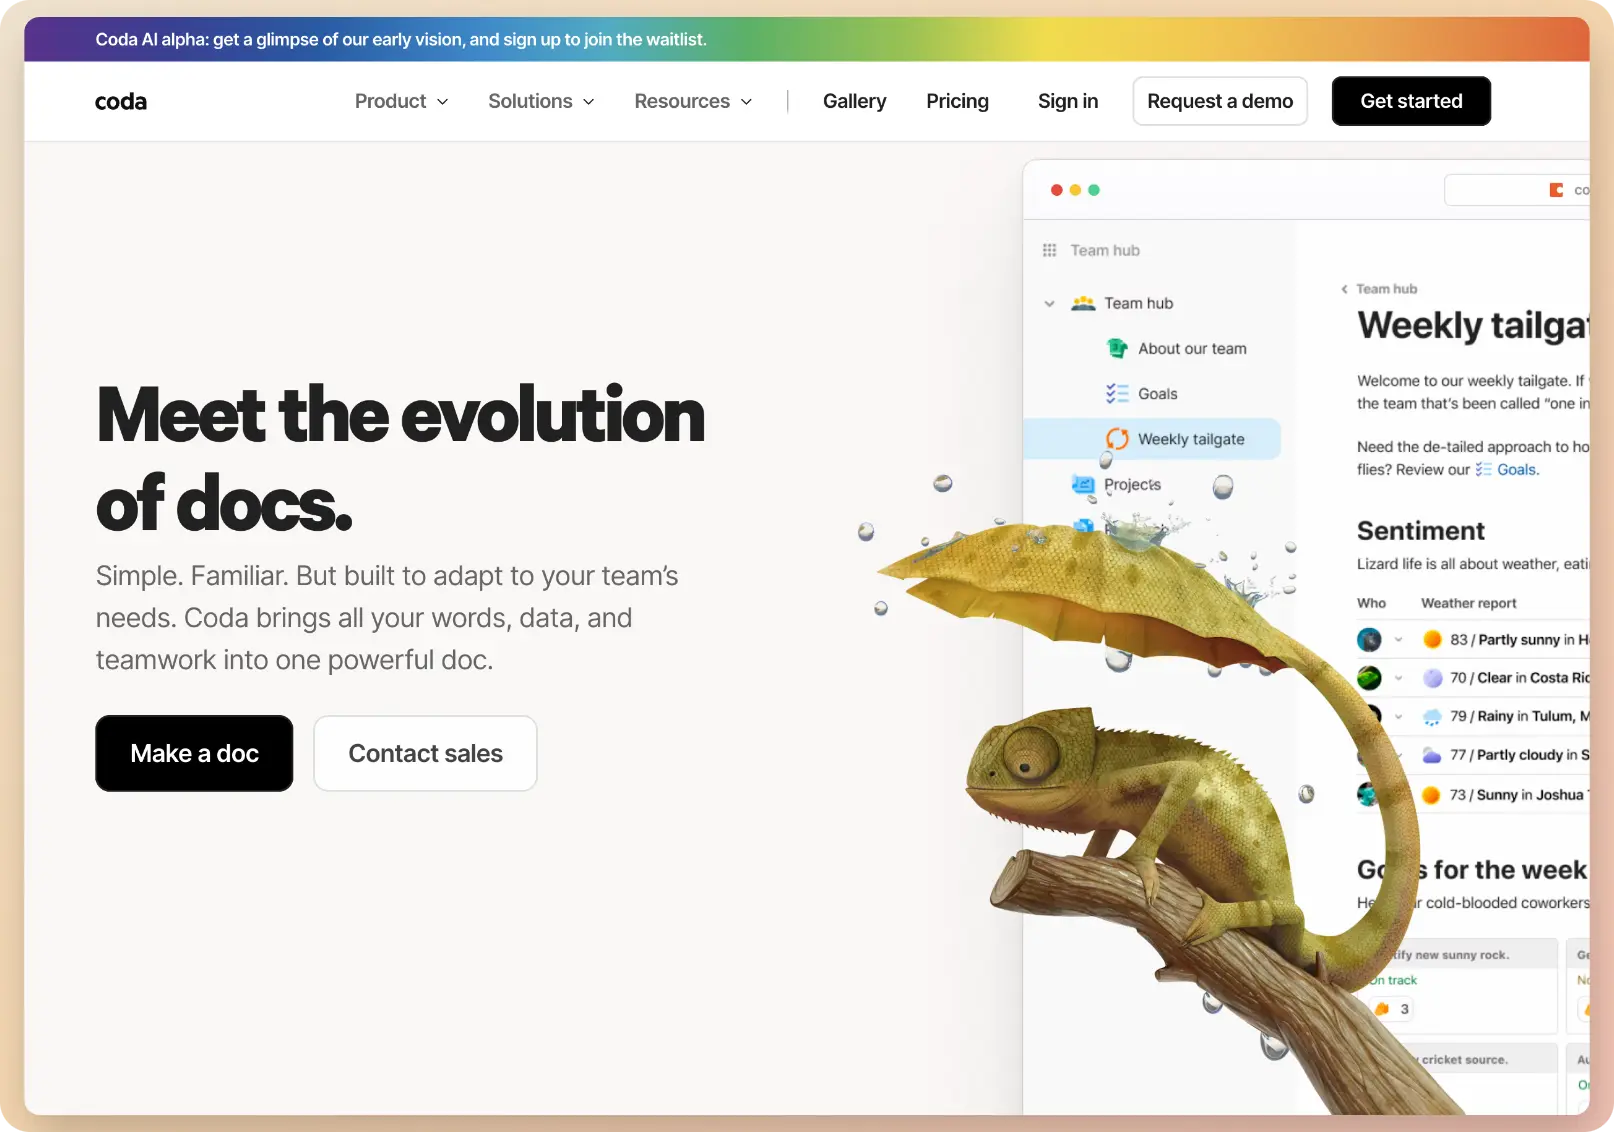Click the rain cloud icon in 79 Rainy row
Image resolution: width=1614 pixels, height=1132 pixels.
1432,716
